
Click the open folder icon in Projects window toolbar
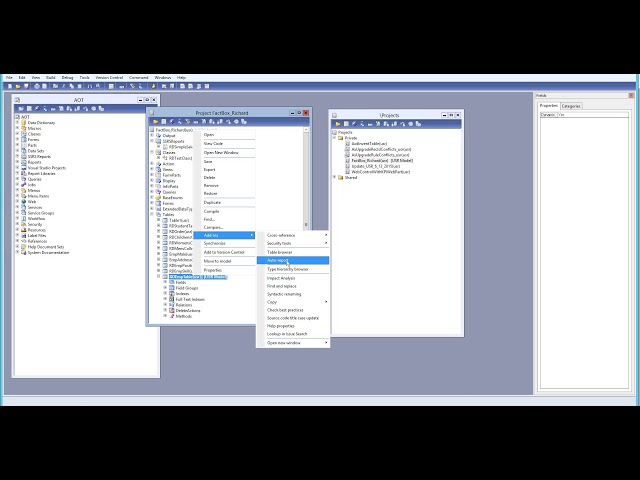(x=338, y=124)
